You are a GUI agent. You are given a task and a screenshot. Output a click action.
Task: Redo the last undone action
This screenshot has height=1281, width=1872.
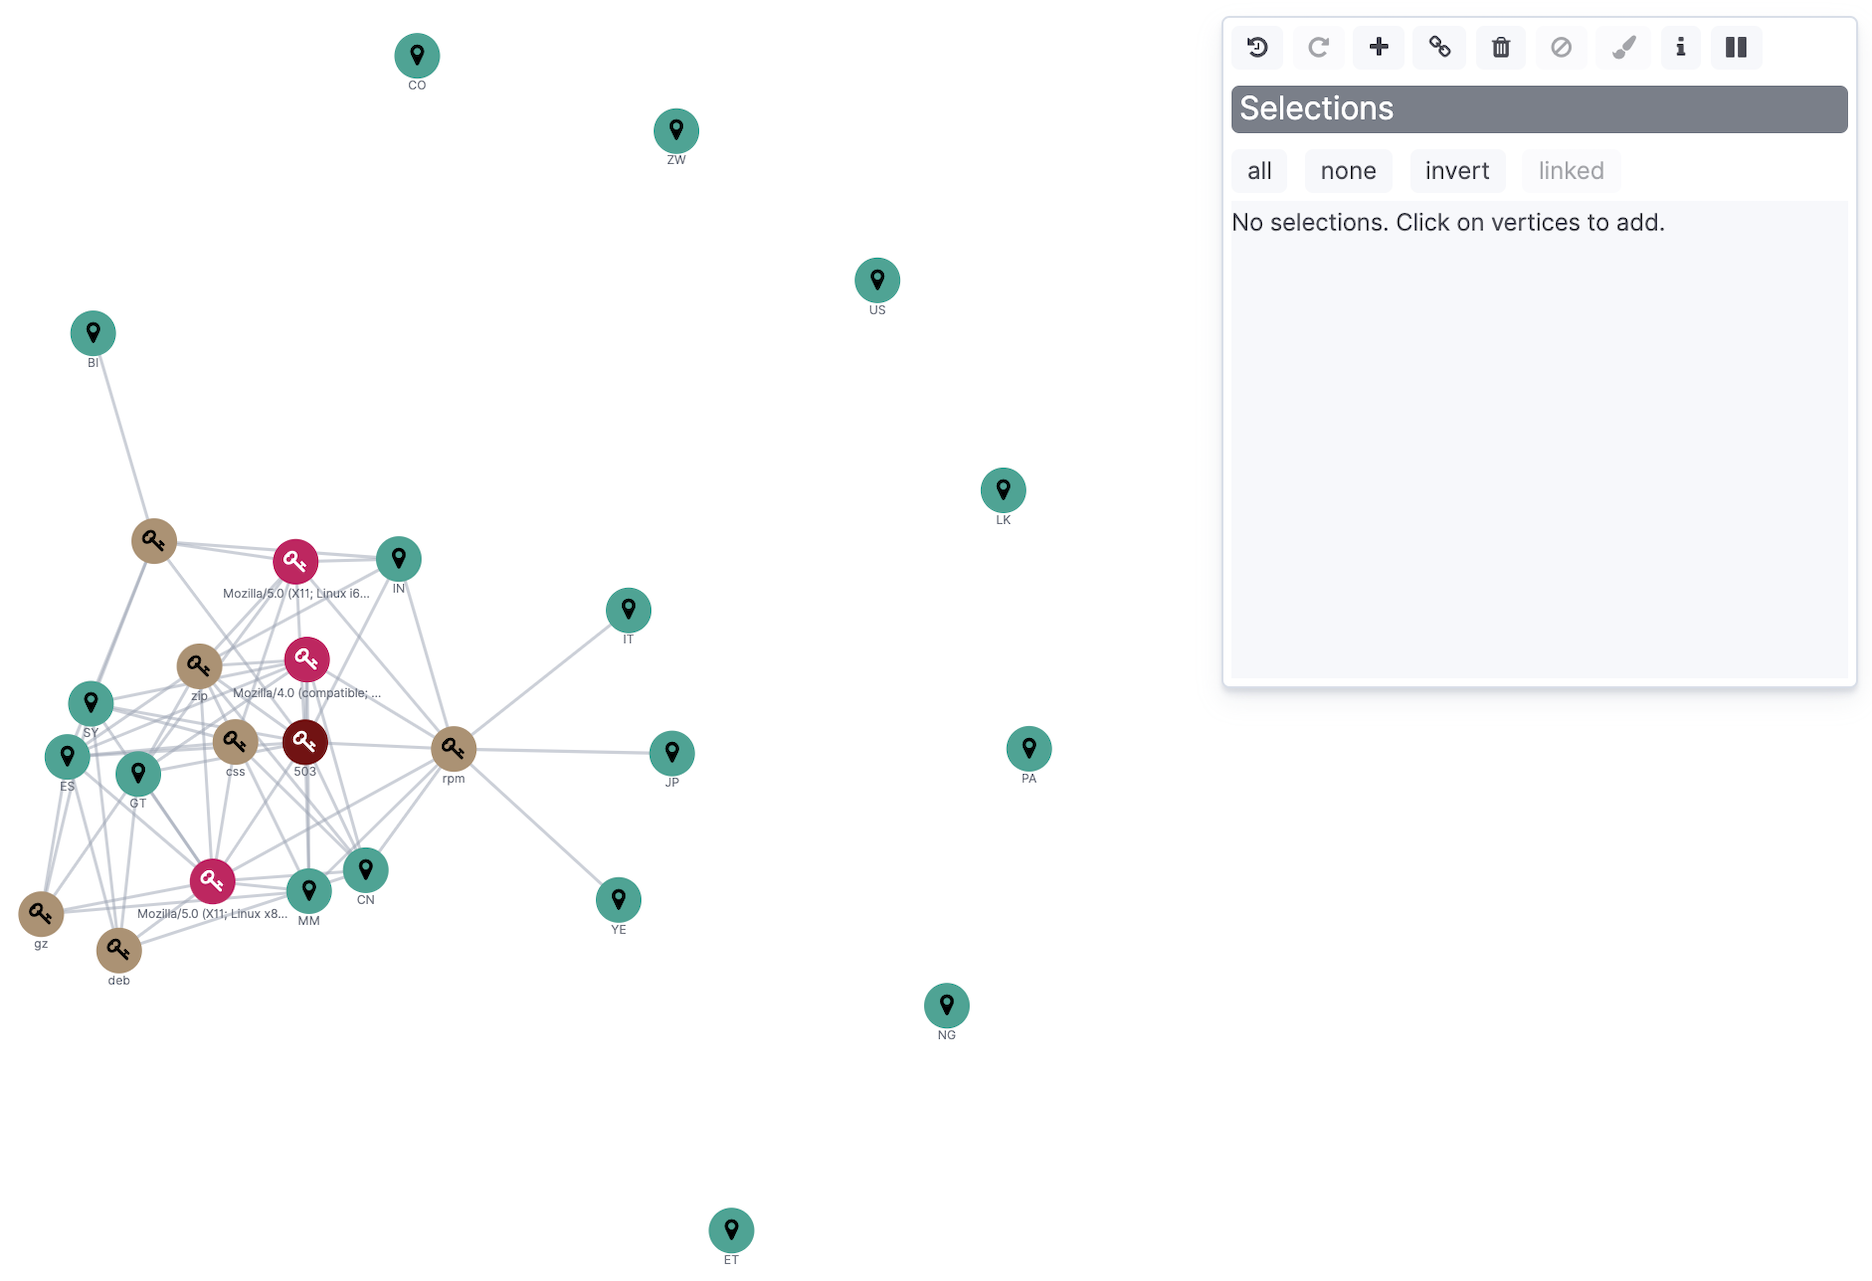click(x=1318, y=47)
